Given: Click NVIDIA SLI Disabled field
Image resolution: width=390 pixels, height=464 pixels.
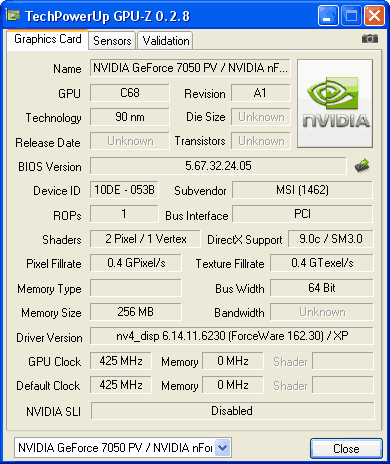Looking at the screenshot, I should point(233,411).
